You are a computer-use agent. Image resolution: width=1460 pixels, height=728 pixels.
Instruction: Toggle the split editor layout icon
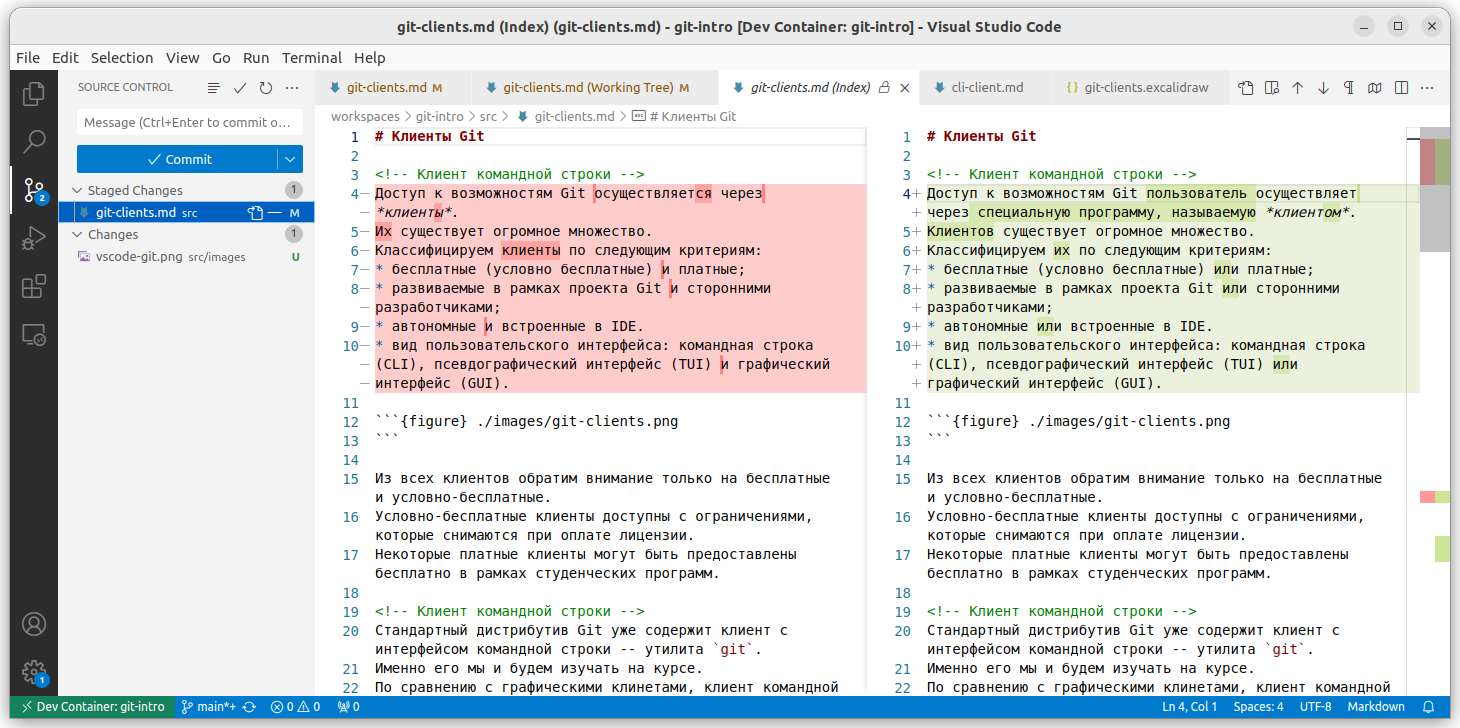1401,87
